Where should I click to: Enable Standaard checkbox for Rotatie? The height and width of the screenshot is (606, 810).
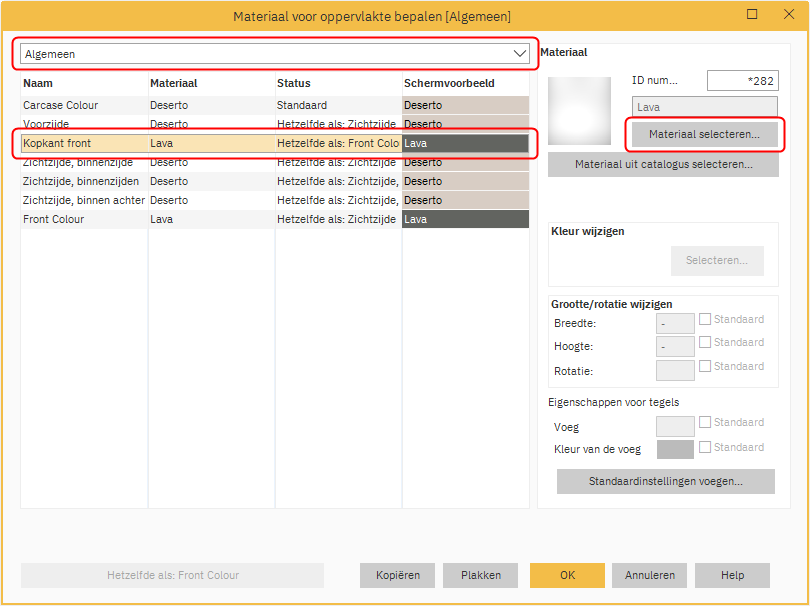[x=705, y=367]
